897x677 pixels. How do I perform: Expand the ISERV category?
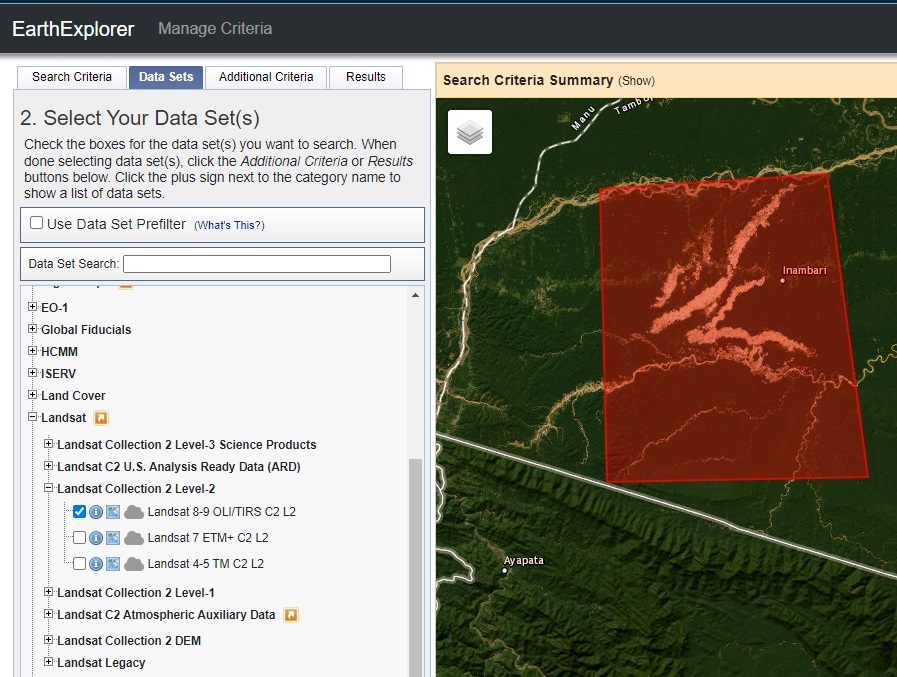(x=33, y=373)
